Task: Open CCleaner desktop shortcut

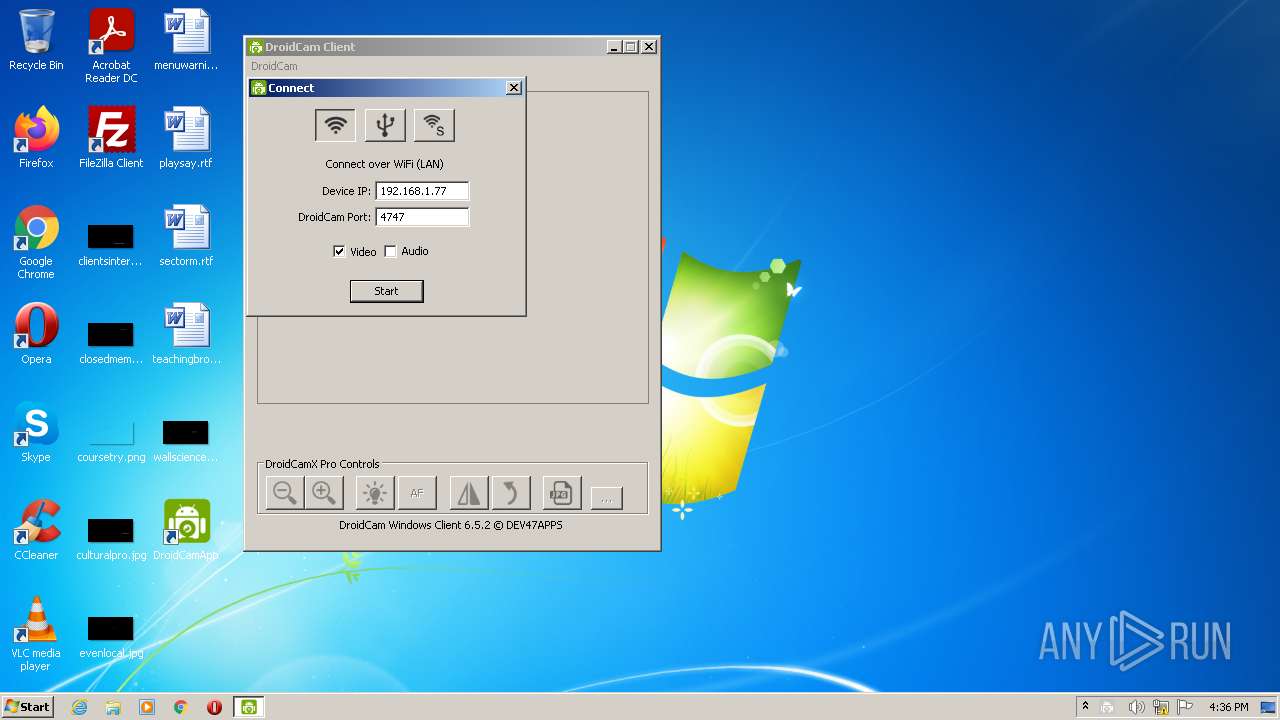Action: pyautogui.click(x=36, y=530)
